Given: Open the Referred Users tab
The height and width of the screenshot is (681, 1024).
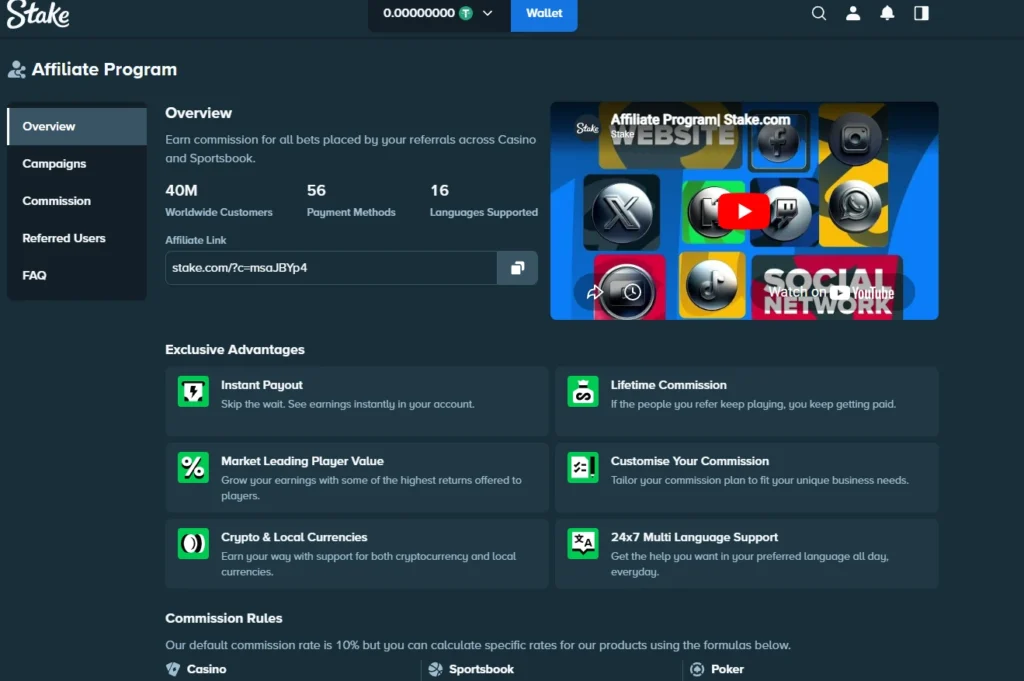Looking at the screenshot, I should coord(64,238).
